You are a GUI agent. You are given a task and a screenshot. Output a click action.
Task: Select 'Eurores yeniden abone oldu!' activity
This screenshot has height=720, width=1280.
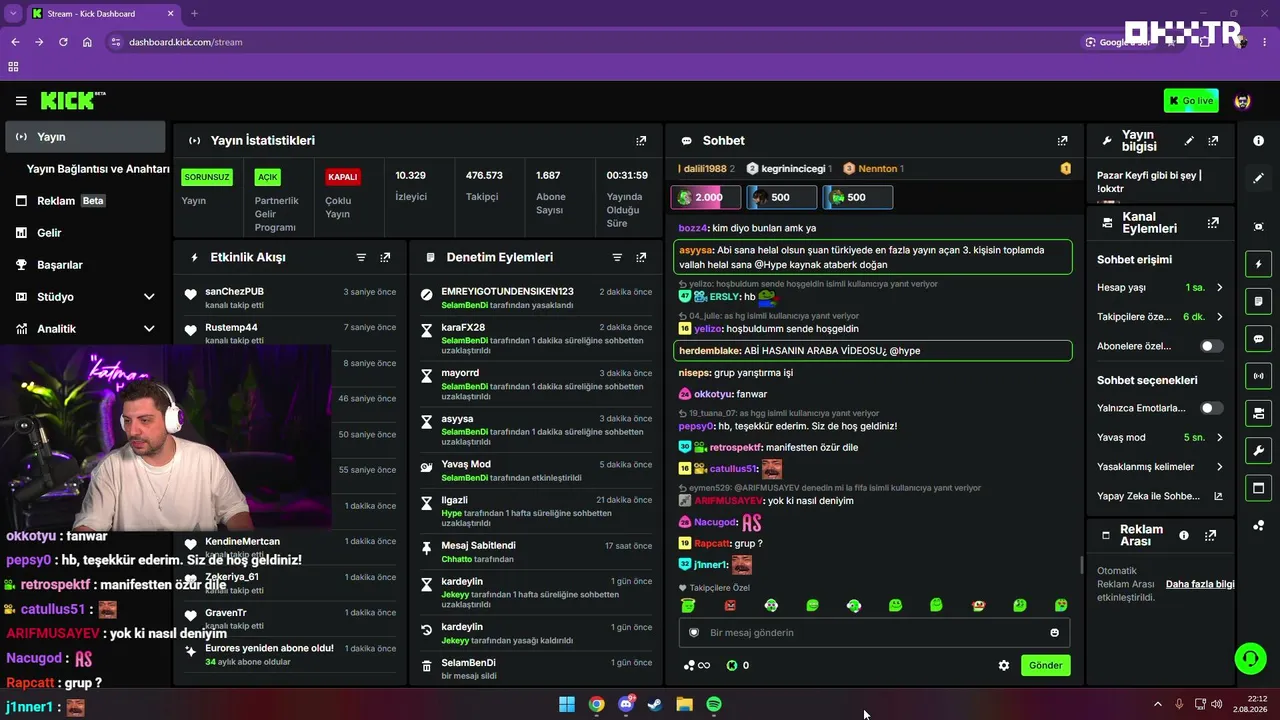coord(290,654)
